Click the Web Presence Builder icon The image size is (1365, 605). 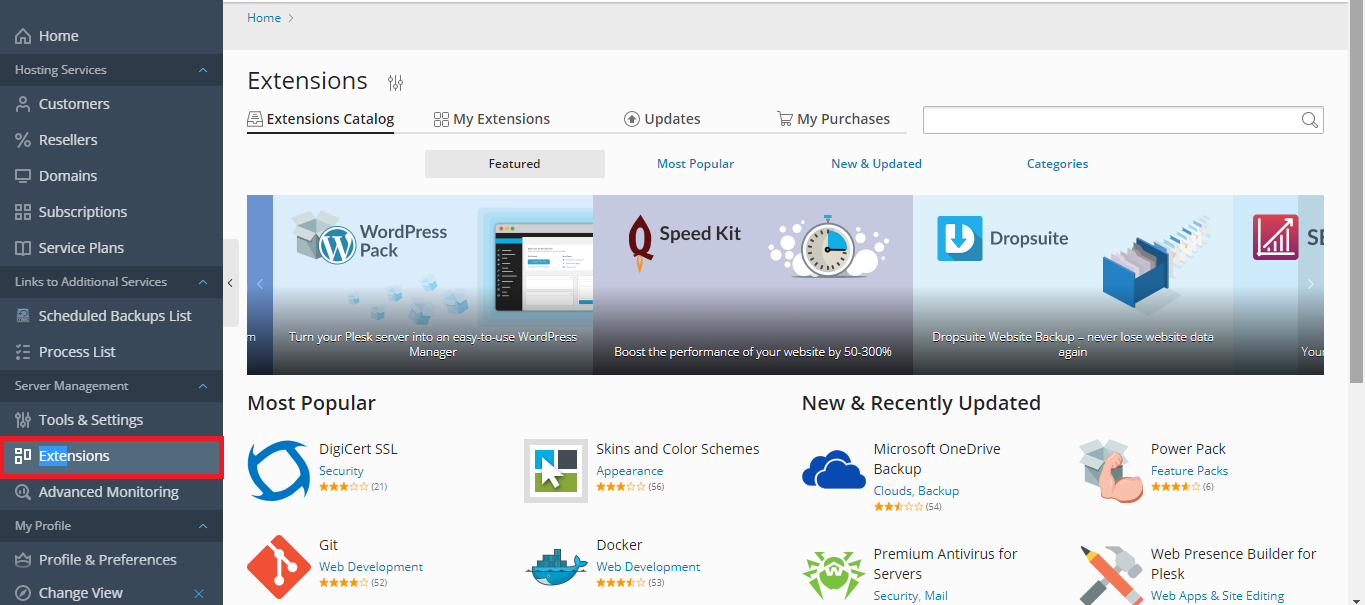[1111, 575]
